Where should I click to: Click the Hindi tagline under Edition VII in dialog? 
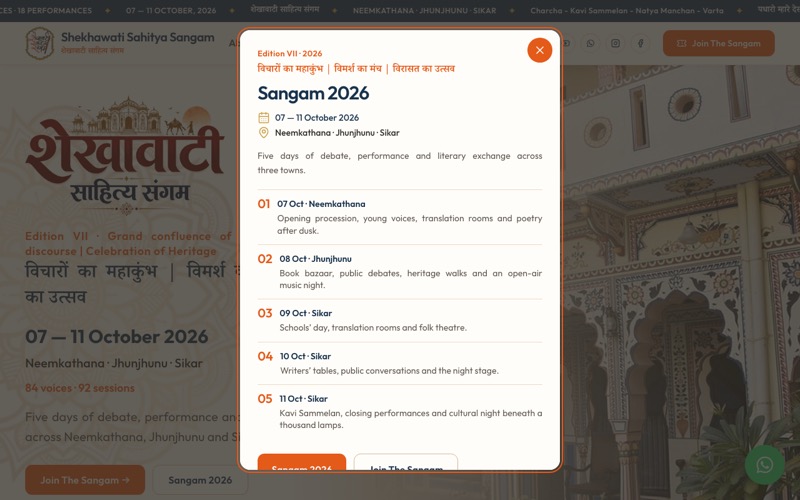coord(356,69)
